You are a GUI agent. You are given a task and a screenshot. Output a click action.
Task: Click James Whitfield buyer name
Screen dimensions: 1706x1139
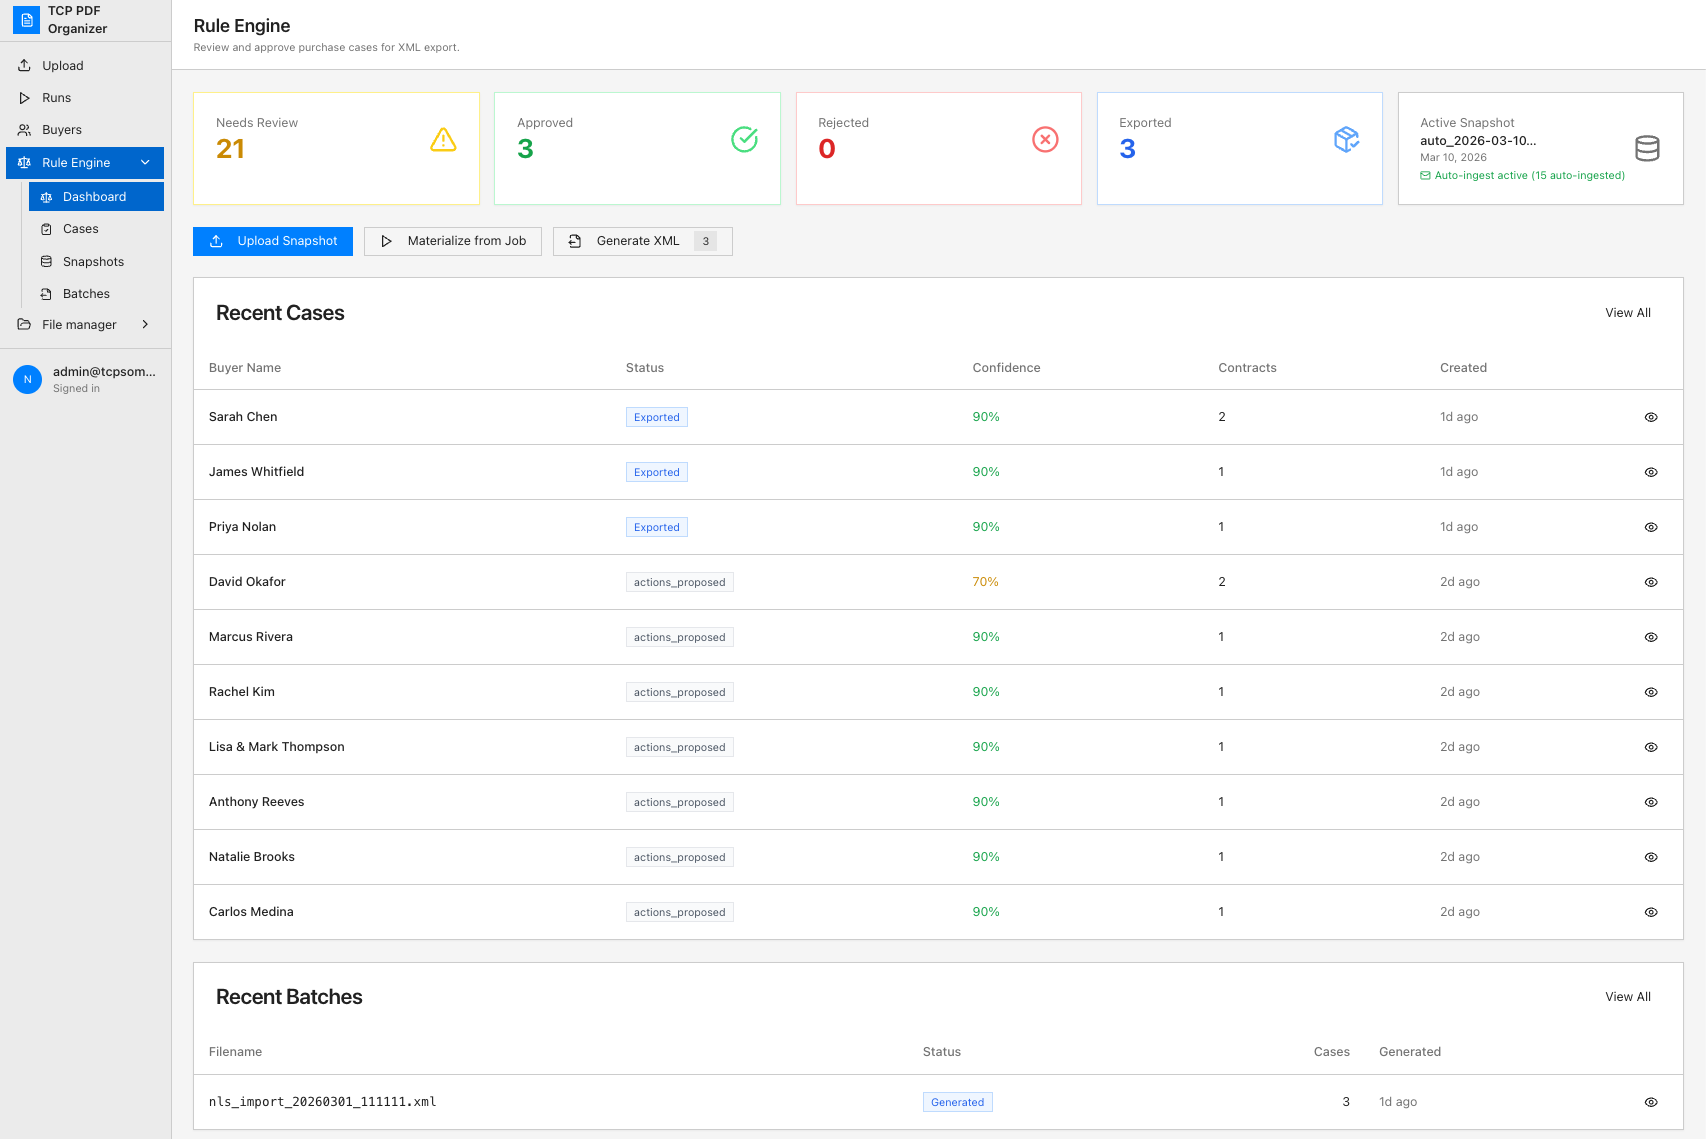point(256,472)
